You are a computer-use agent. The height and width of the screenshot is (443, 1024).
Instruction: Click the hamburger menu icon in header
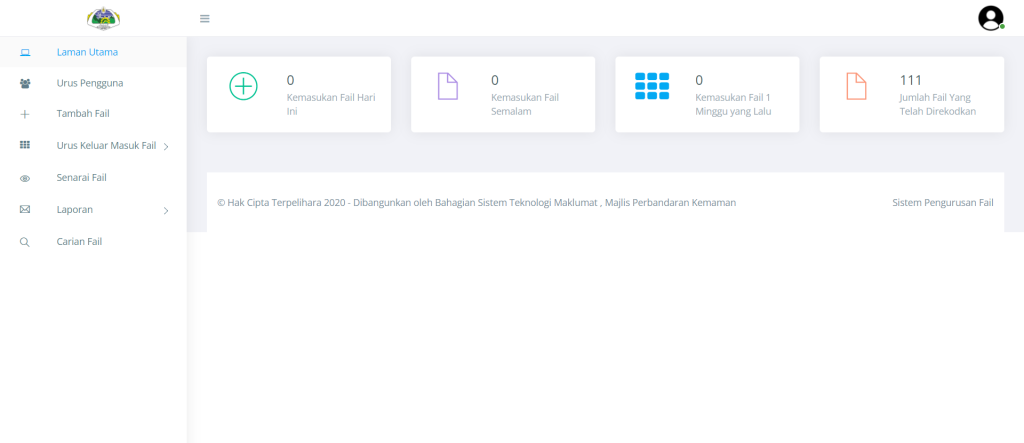[205, 19]
